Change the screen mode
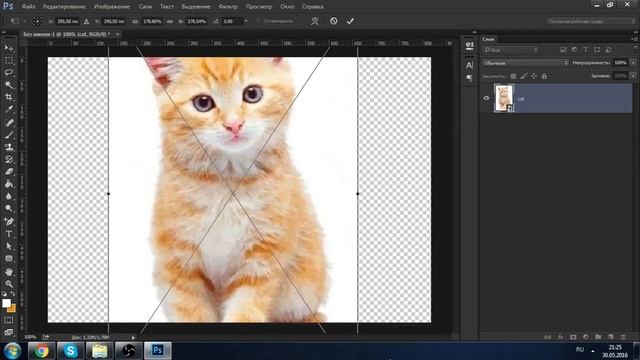The image size is (640, 360). (x=9, y=332)
